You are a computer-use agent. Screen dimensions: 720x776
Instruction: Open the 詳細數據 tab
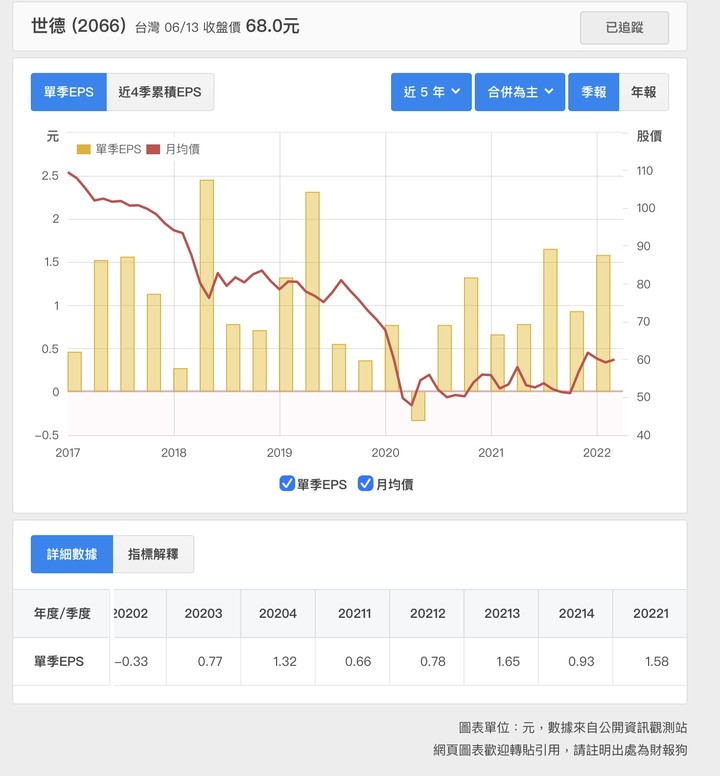coord(72,554)
